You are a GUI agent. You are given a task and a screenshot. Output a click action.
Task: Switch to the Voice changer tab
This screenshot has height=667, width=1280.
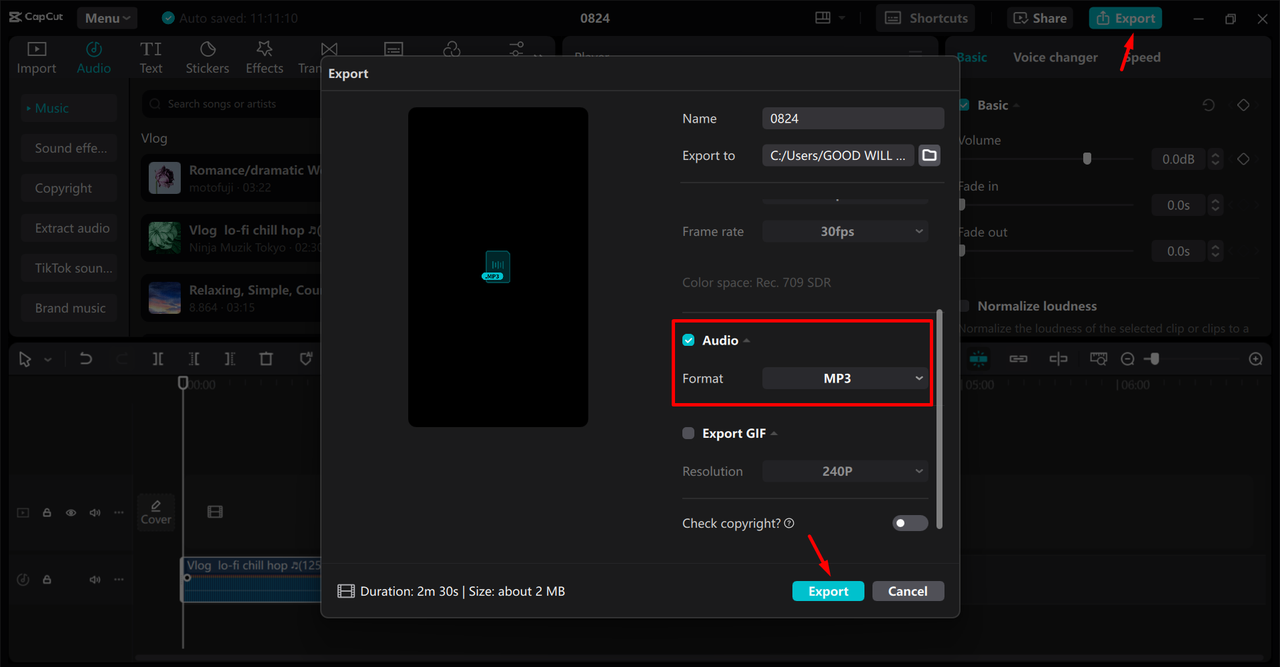pos(1055,57)
